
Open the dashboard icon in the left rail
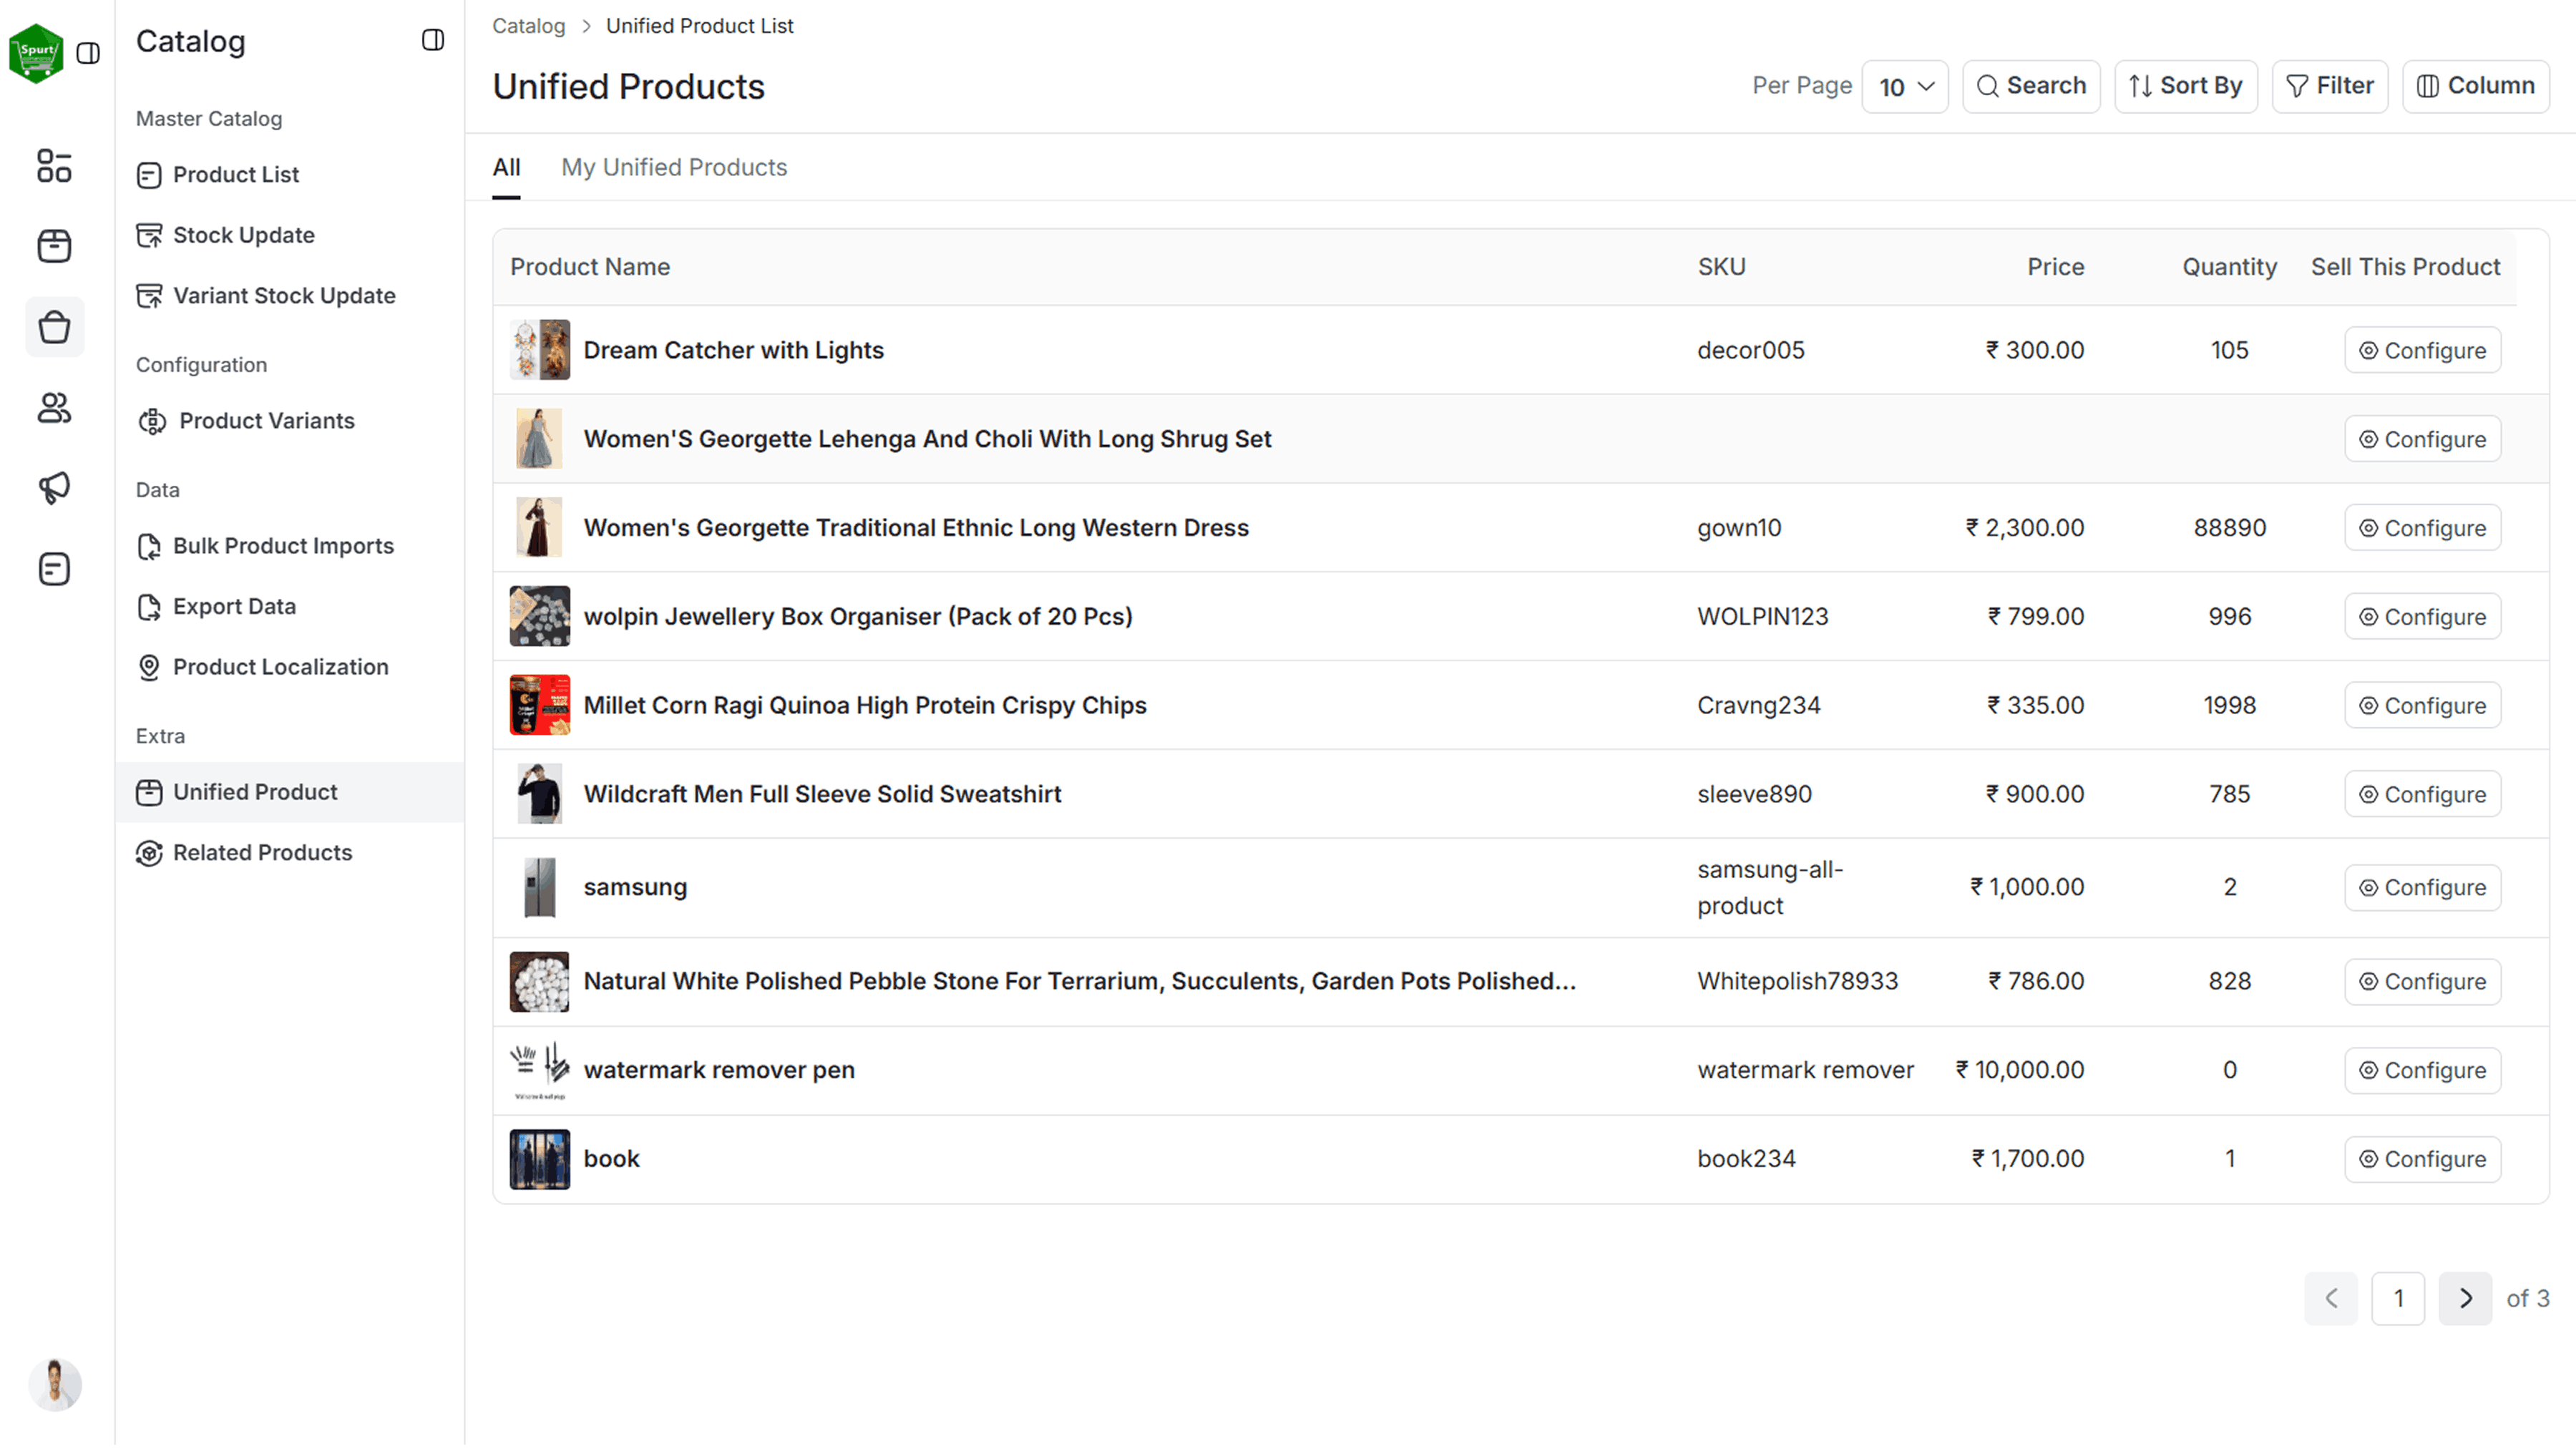tap(54, 166)
